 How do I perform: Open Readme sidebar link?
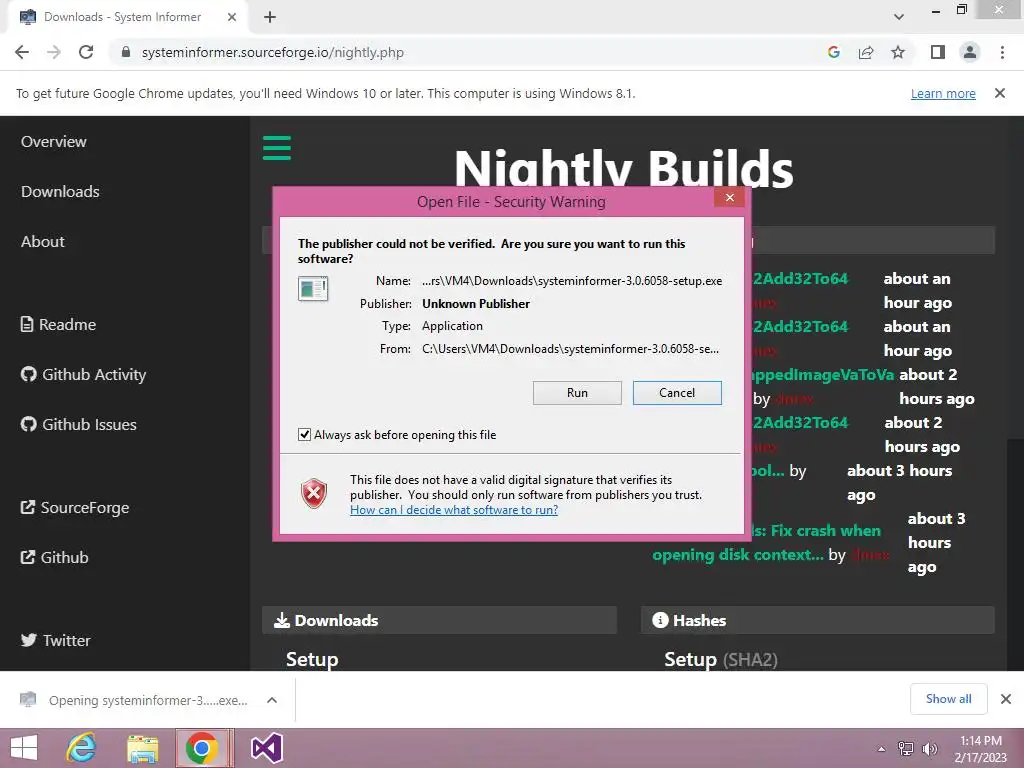pos(58,325)
